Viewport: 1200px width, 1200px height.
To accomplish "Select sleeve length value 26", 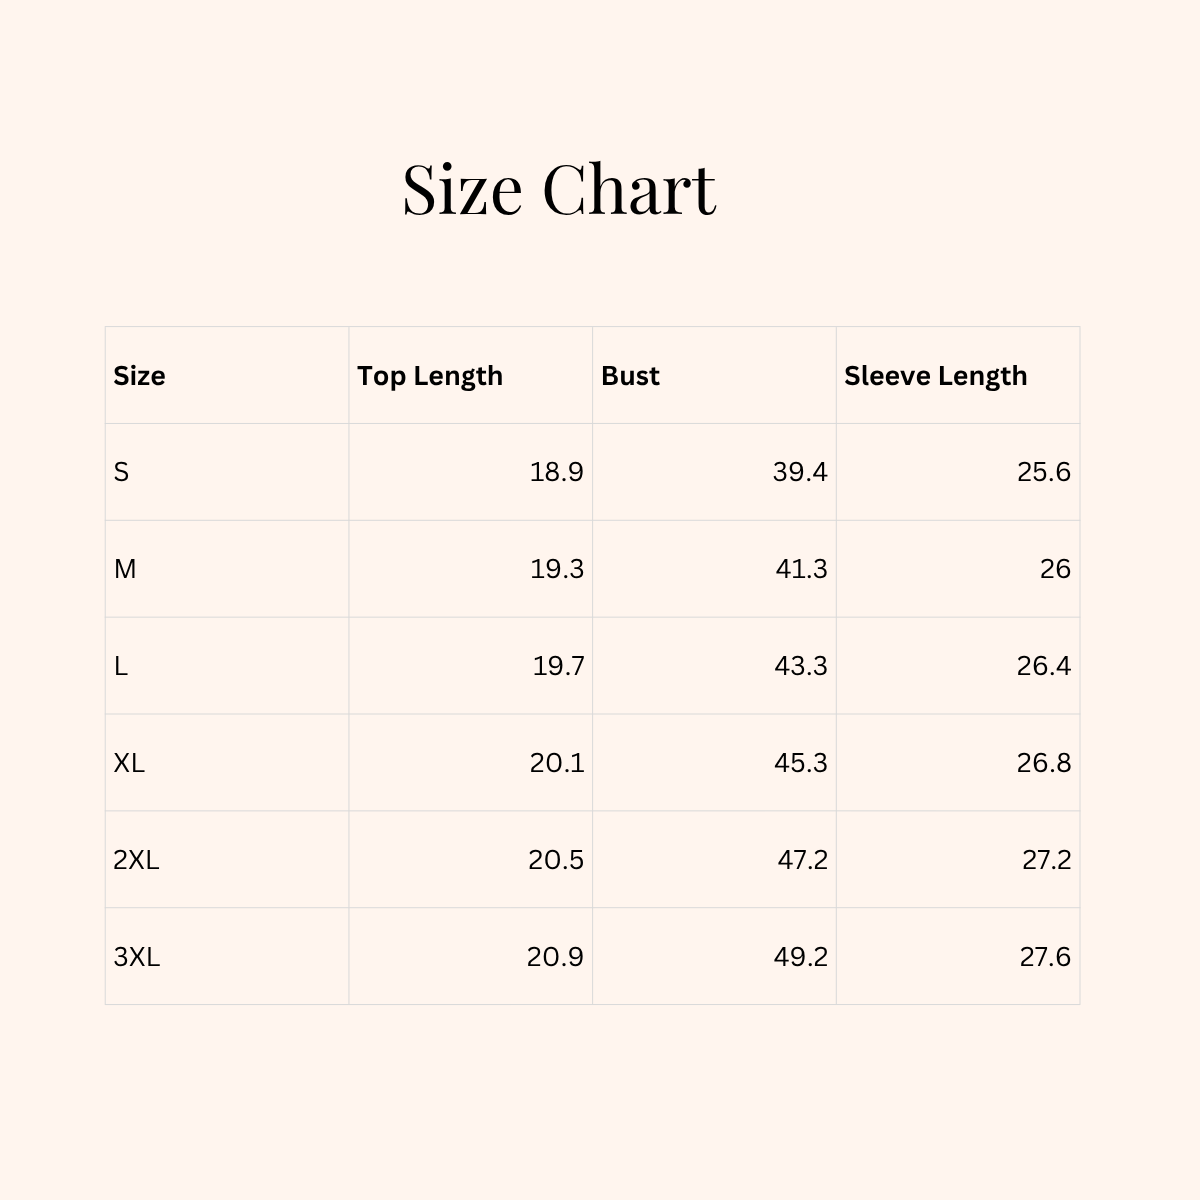I will pyautogui.click(x=1055, y=569).
